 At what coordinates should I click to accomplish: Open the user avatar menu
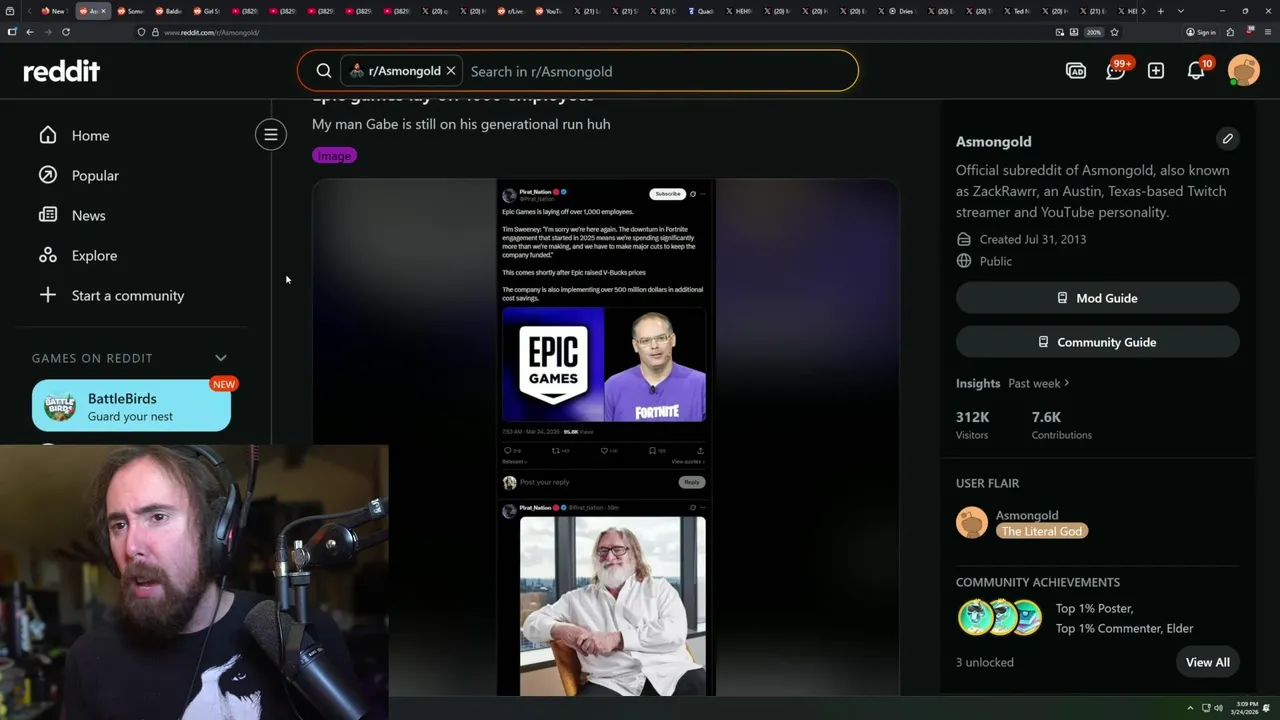[1244, 71]
